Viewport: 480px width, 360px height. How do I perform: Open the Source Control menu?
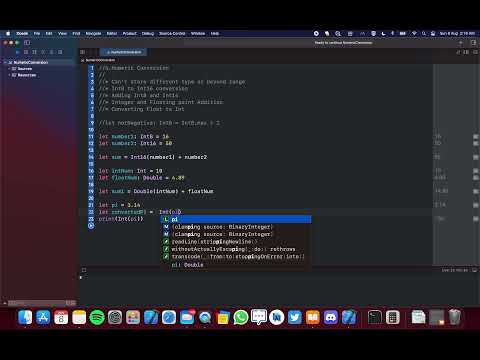point(172,33)
